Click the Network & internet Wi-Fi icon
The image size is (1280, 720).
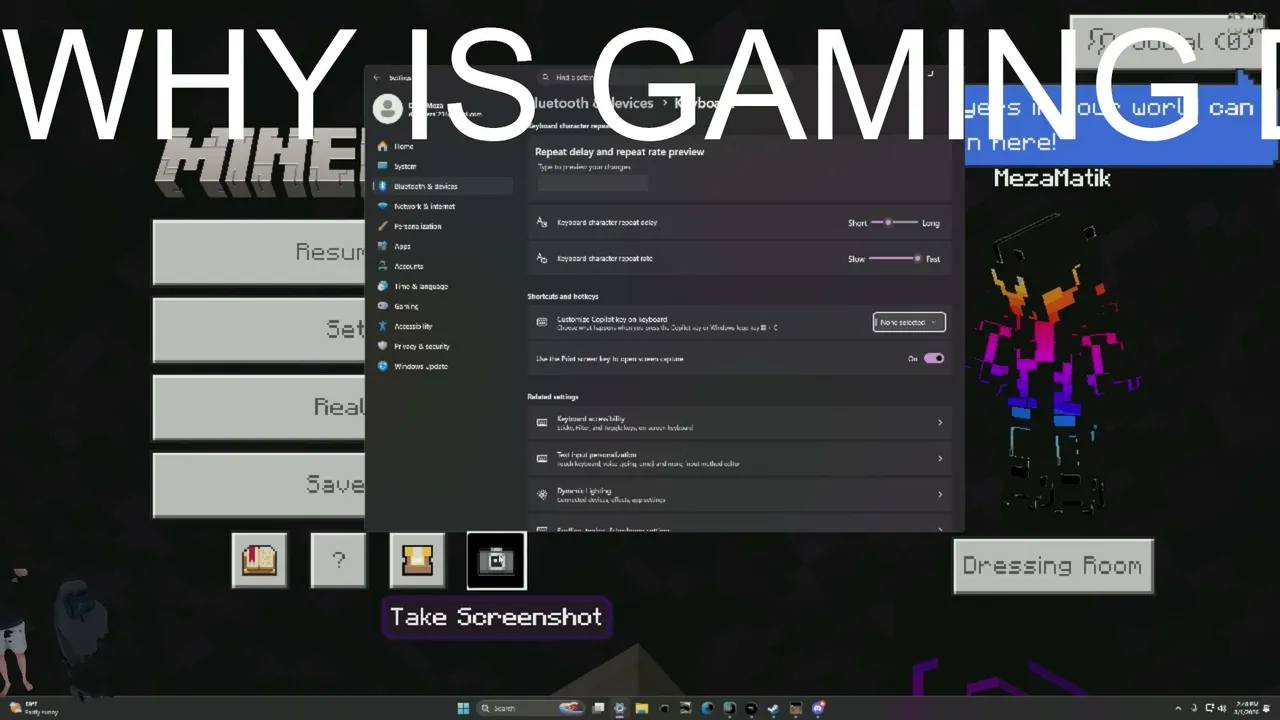pyautogui.click(x=383, y=206)
